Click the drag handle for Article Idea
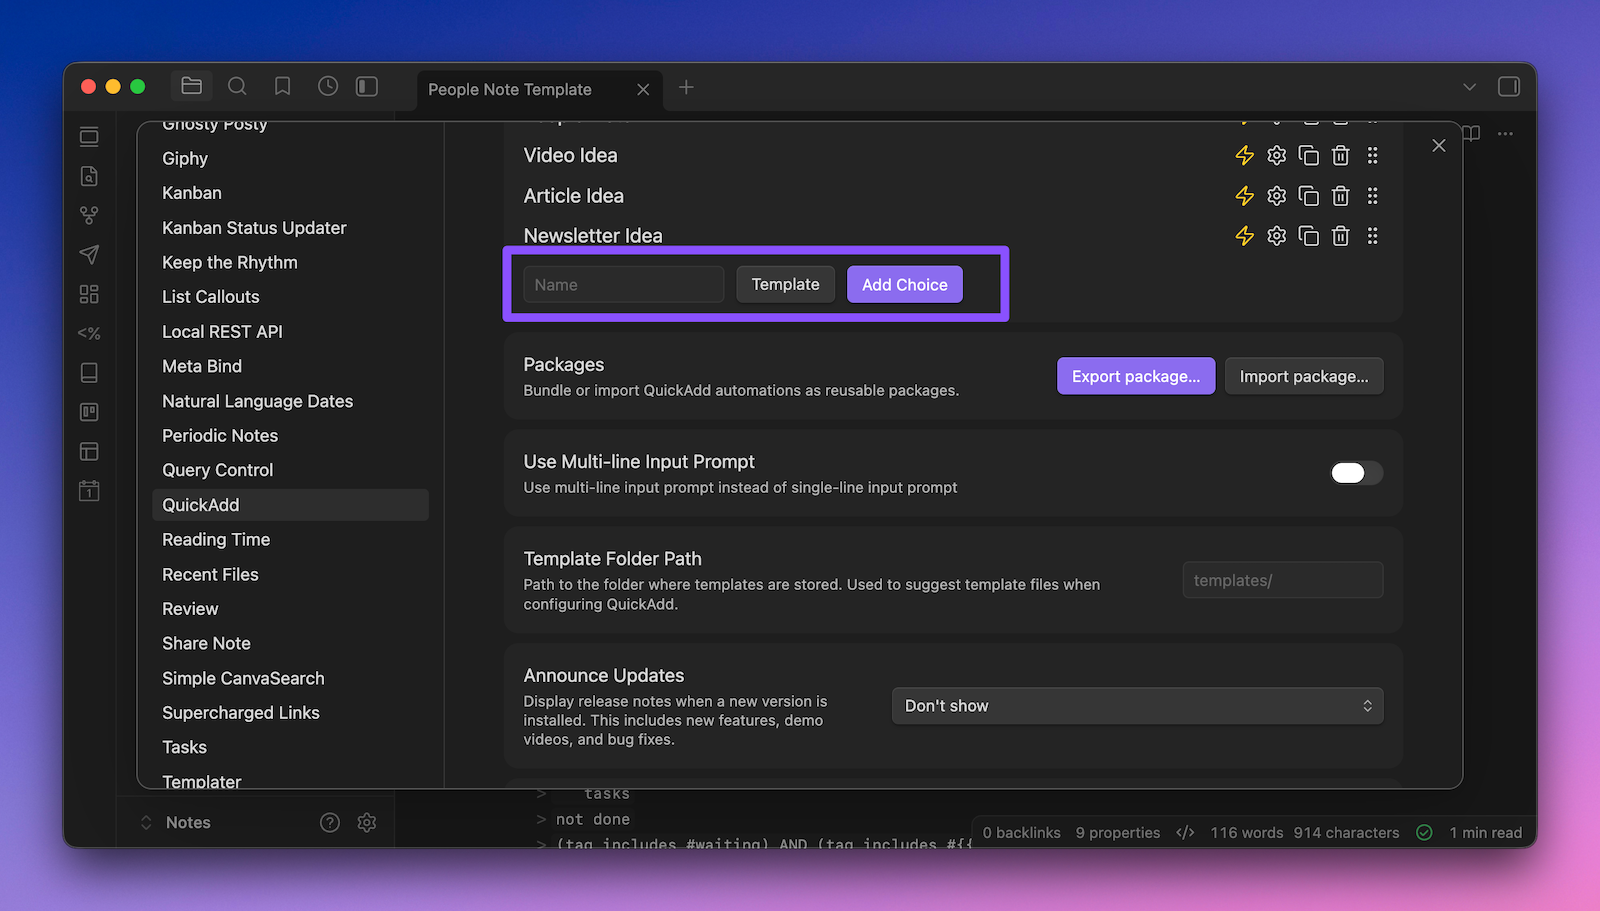The height and width of the screenshot is (911, 1600). tap(1372, 196)
